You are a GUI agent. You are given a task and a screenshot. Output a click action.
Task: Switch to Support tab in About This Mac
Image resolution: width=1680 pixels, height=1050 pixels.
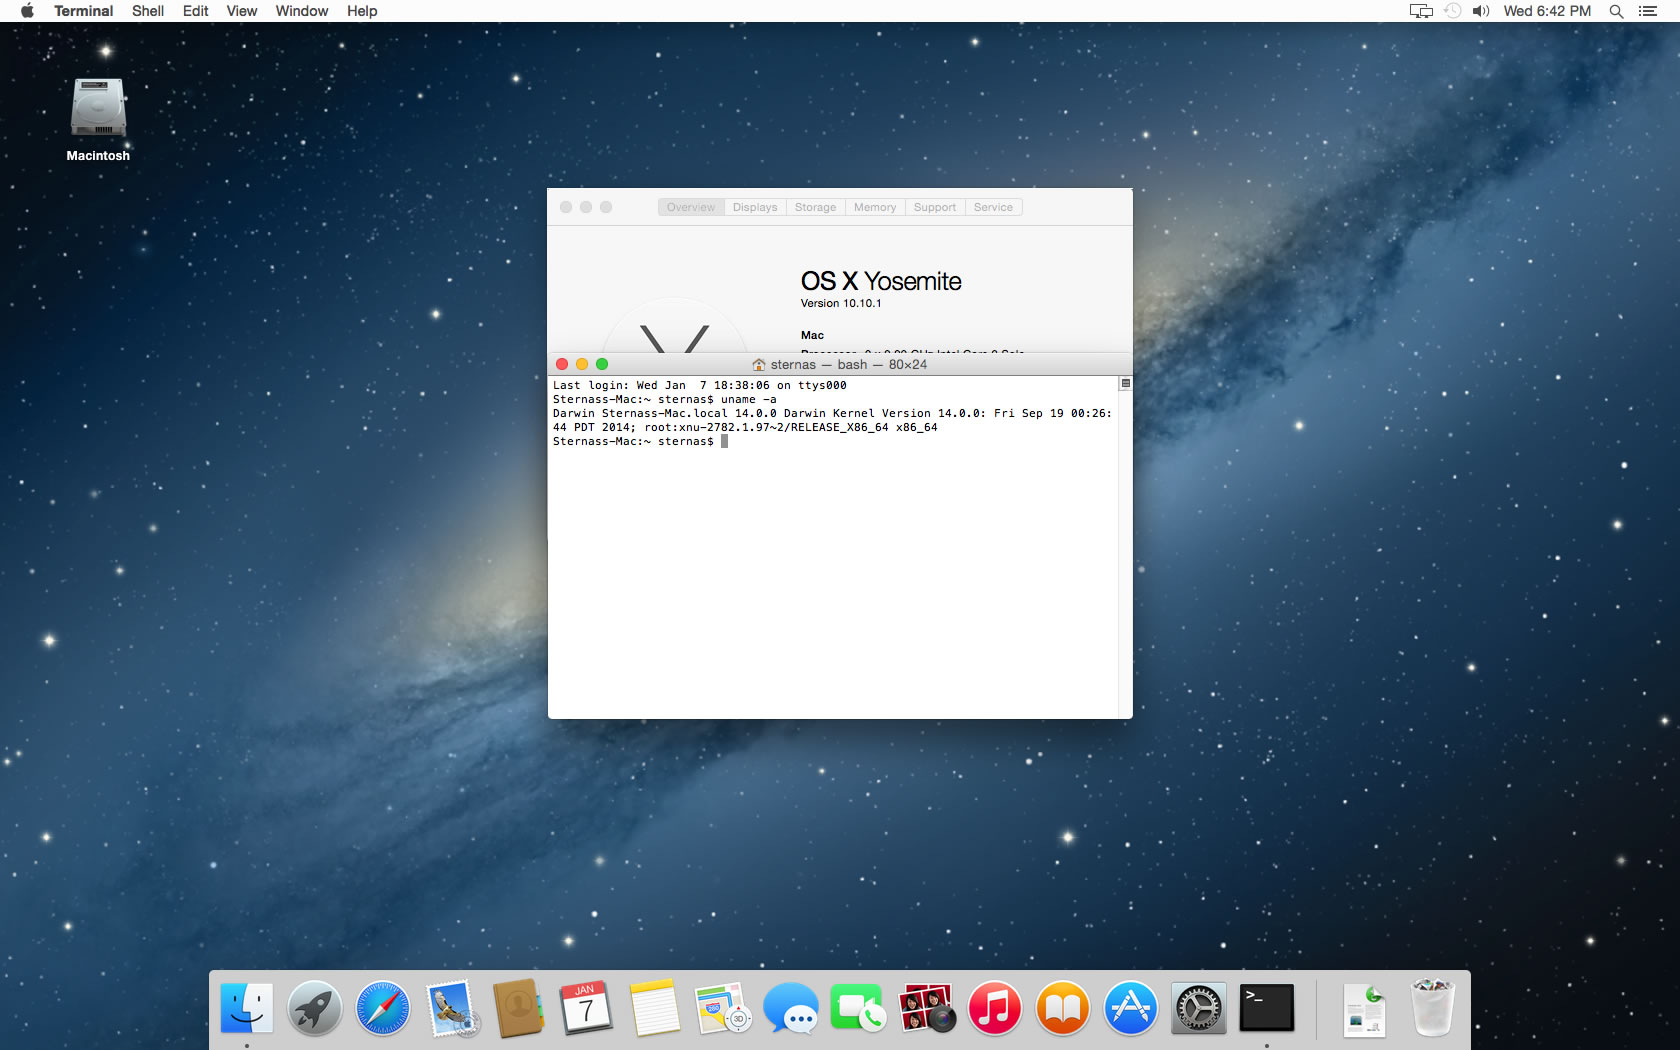point(935,207)
